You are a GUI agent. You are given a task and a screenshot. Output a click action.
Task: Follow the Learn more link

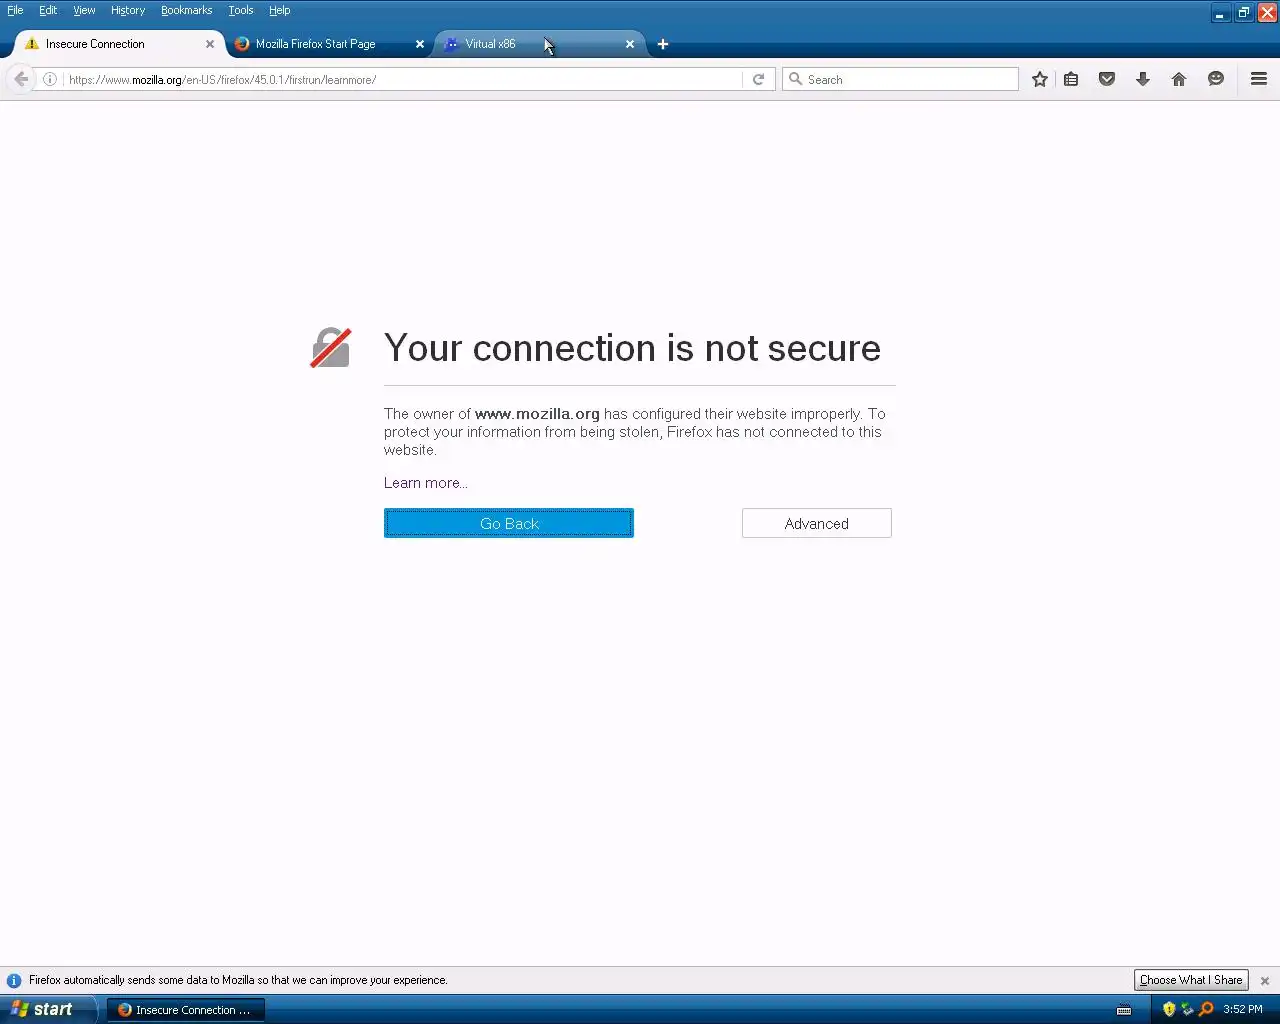[426, 483]
